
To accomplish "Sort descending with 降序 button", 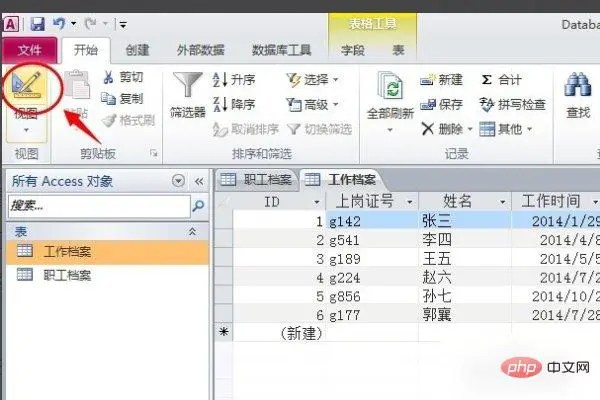I will tap(236, 104).
